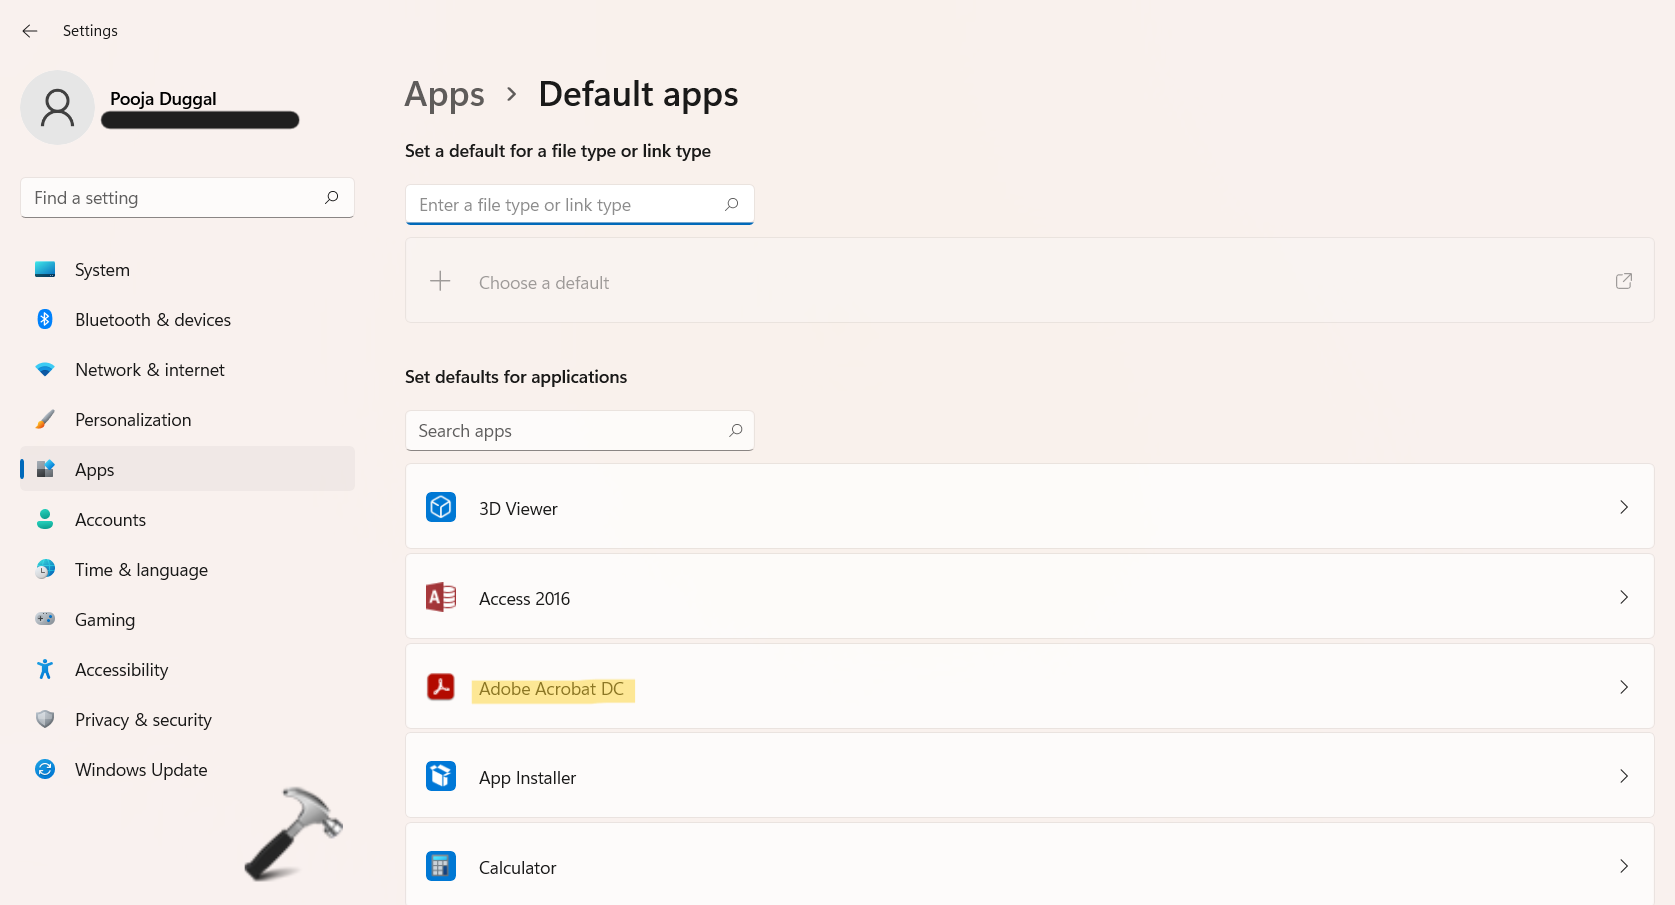Click the Choose a default button
The width and height of the screenshot is (1675, 905).
click(544, 283)
